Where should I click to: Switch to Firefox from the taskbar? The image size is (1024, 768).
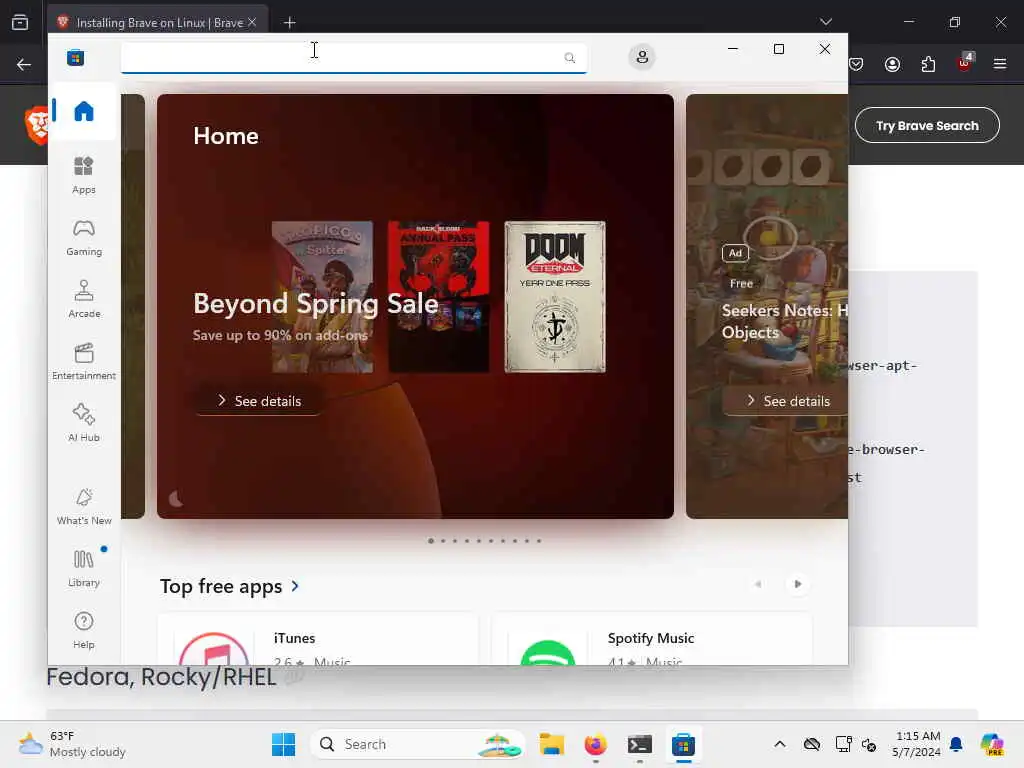[595, 744]
